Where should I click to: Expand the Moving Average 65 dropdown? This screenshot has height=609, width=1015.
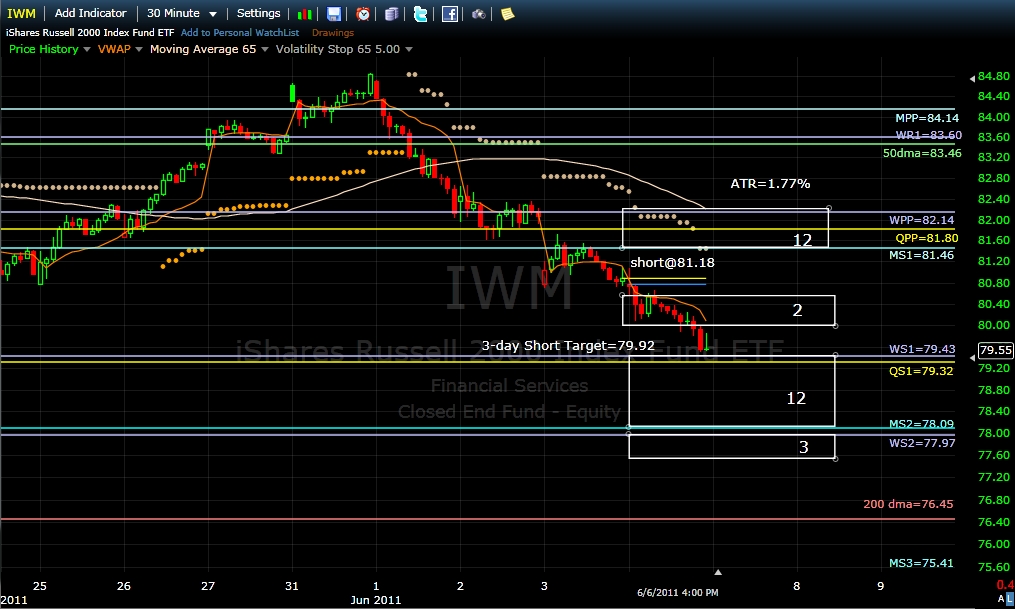pyautogui.click(x=265, y=49)
